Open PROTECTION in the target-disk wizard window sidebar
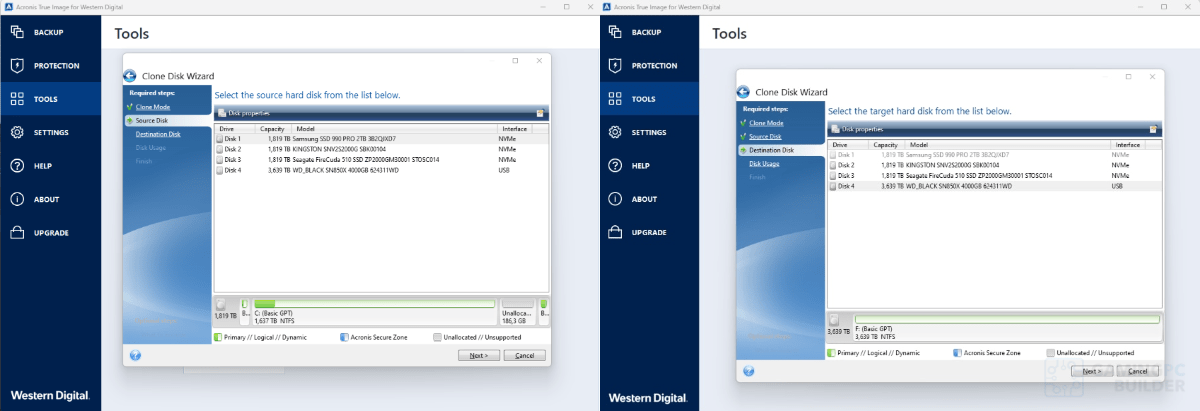This screenshot has width=1200, height=411. 649,65
